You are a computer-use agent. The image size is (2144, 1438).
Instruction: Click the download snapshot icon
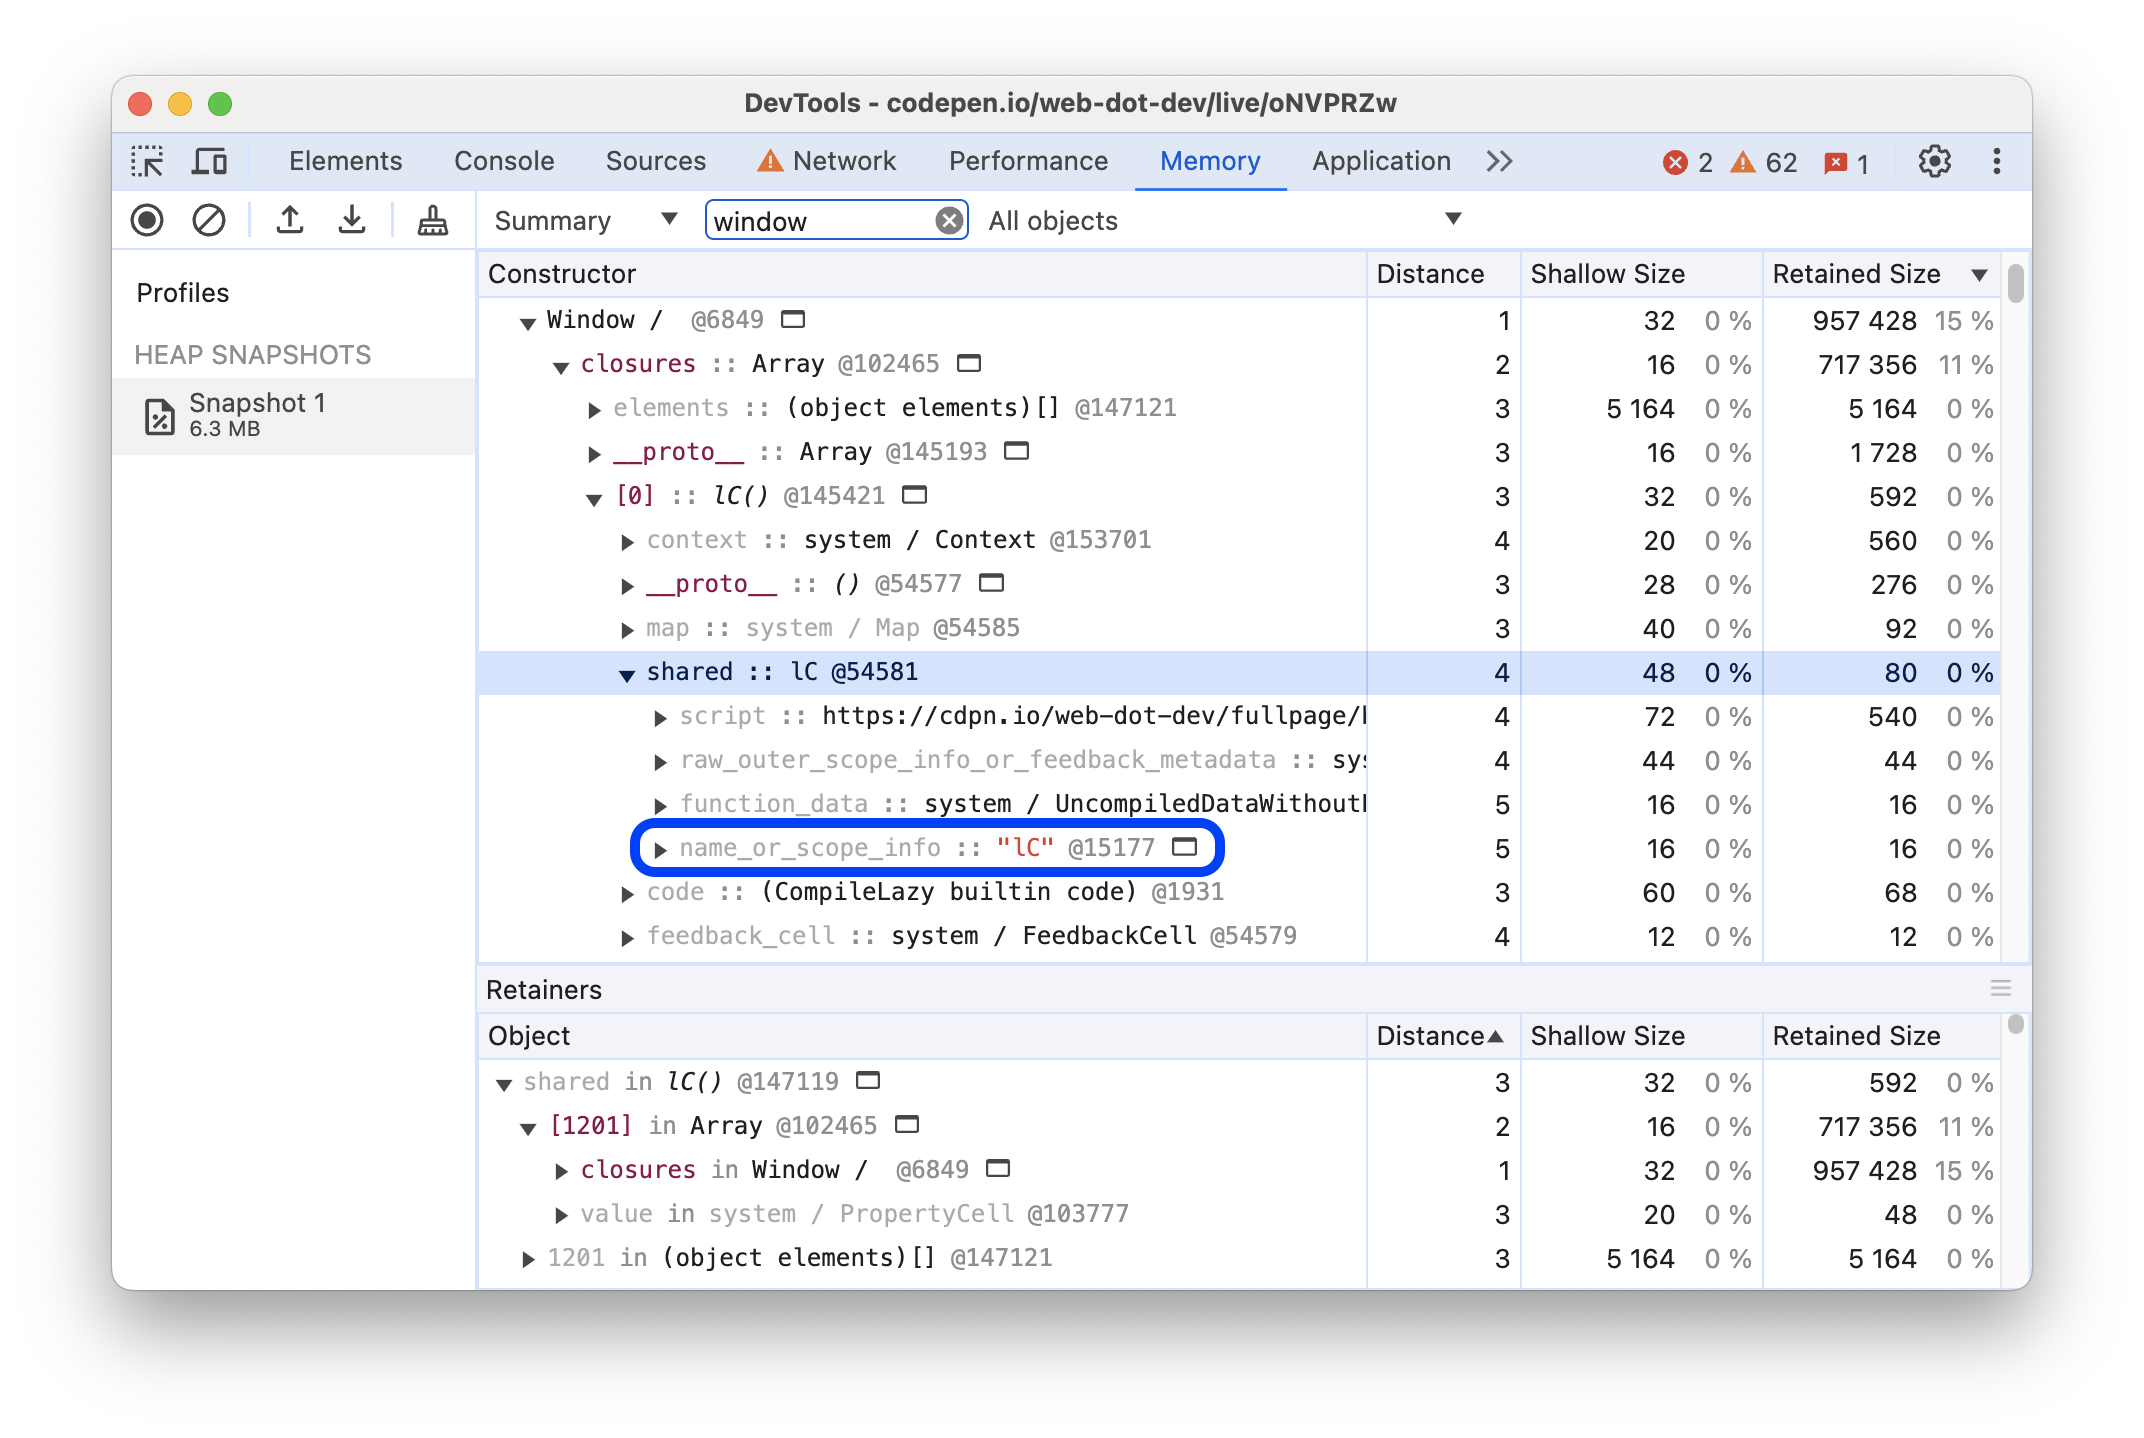tap(353, 221)
